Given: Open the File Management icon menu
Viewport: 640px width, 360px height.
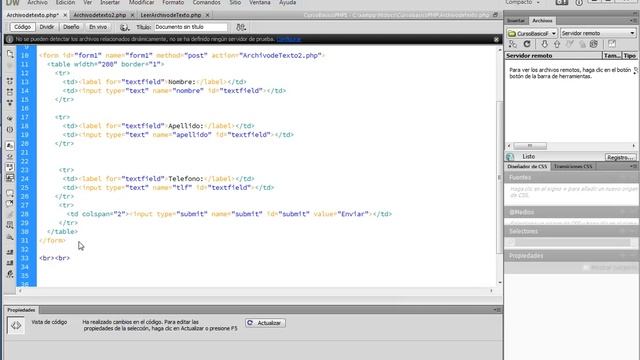Looking at the screenshot, I should tap(241, 27).
